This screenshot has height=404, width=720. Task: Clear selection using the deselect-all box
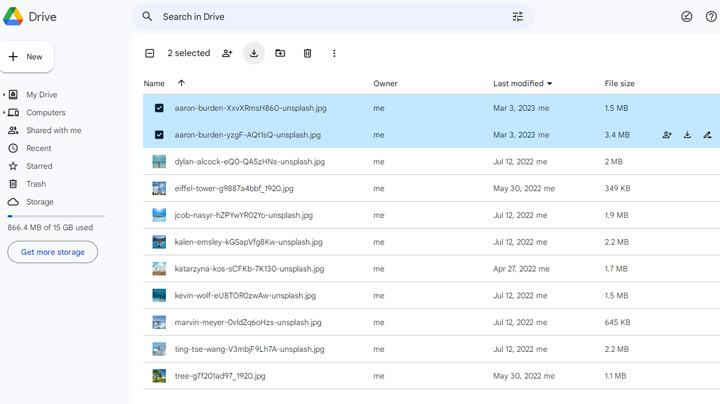(150, 53)
